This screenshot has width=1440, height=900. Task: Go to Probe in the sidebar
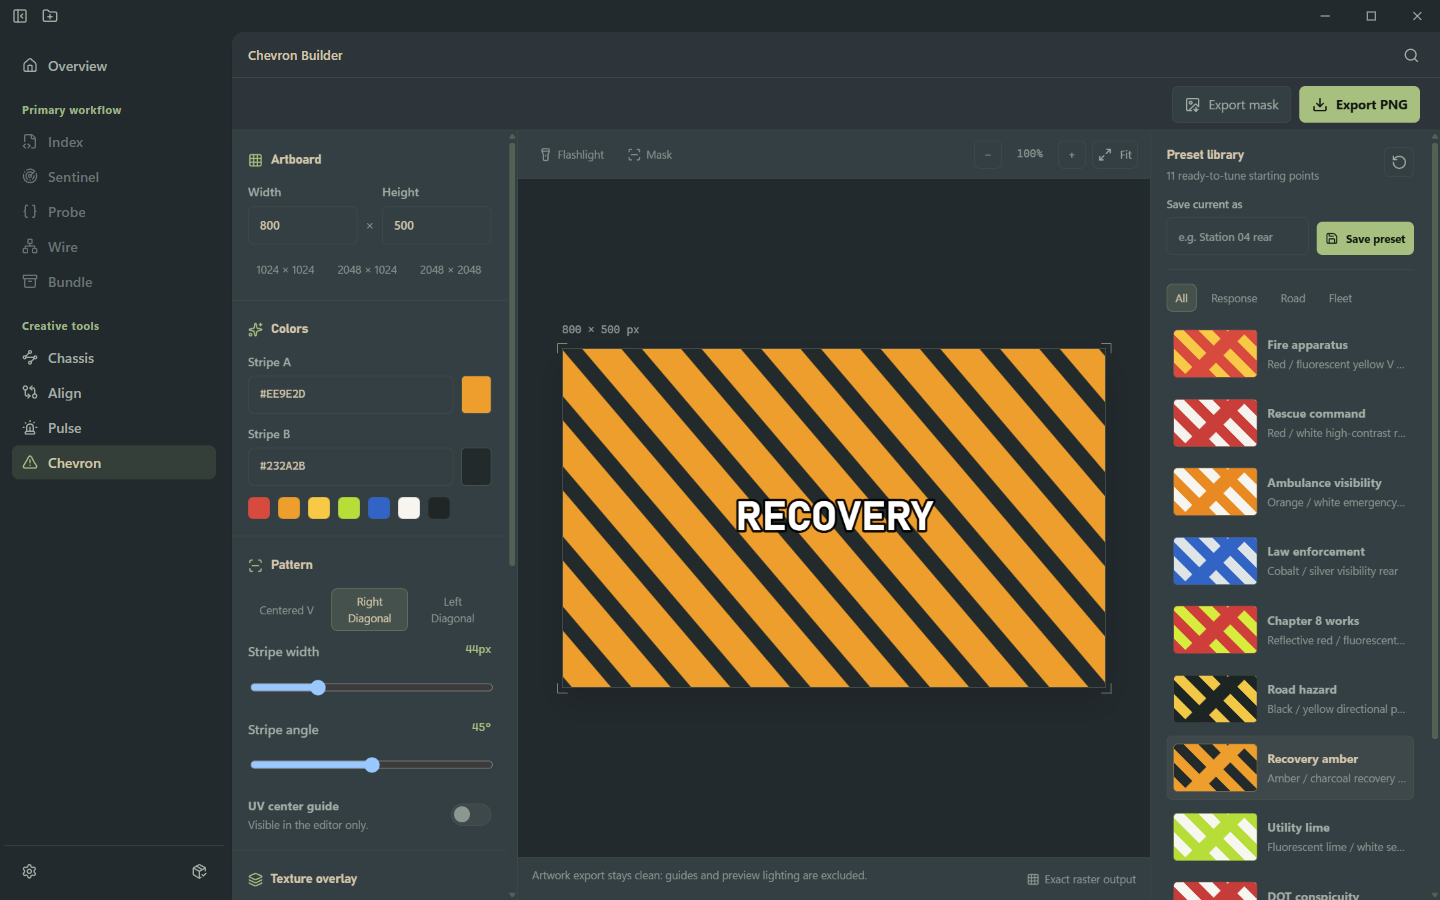(x=113, y=212)
